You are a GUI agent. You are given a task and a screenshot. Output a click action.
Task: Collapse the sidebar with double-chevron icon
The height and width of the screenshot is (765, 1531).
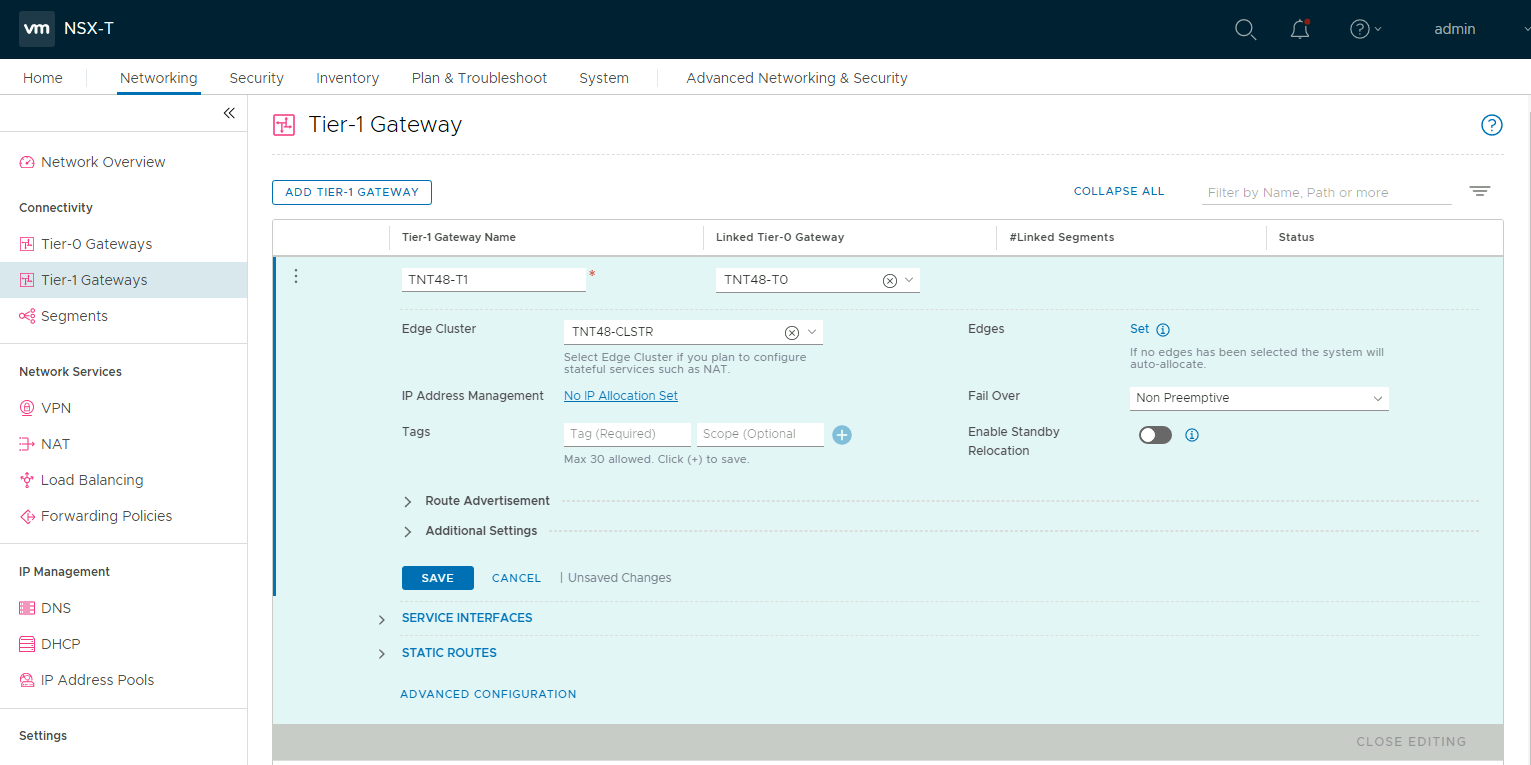click(x=229, y=113)
